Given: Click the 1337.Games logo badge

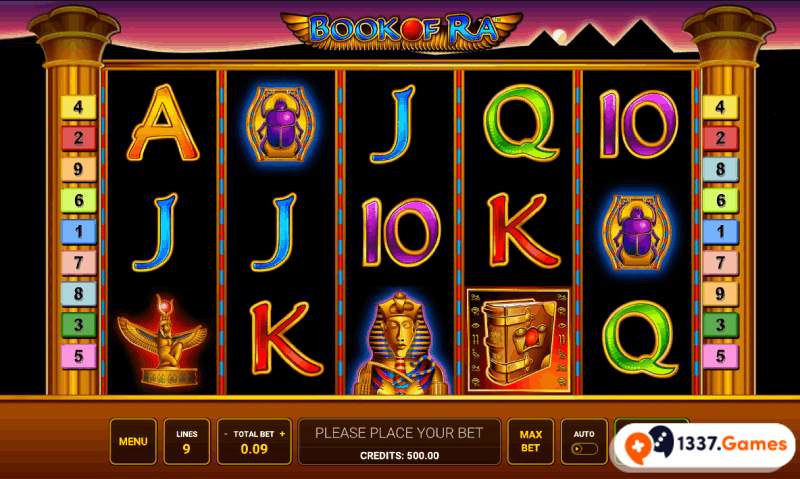Looking at the screenshot, I should click(704, 444).
